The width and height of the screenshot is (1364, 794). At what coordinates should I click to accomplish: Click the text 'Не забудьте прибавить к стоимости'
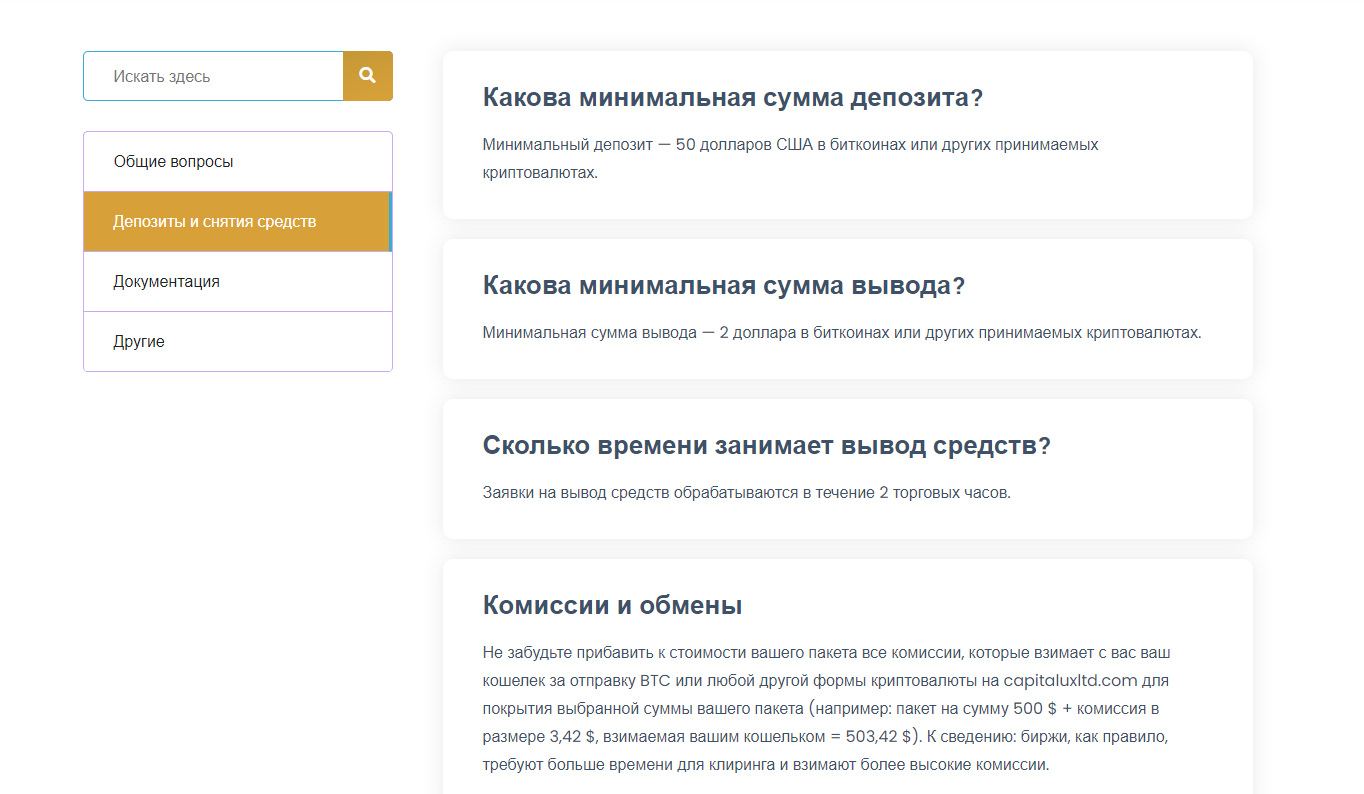(612, 653)
